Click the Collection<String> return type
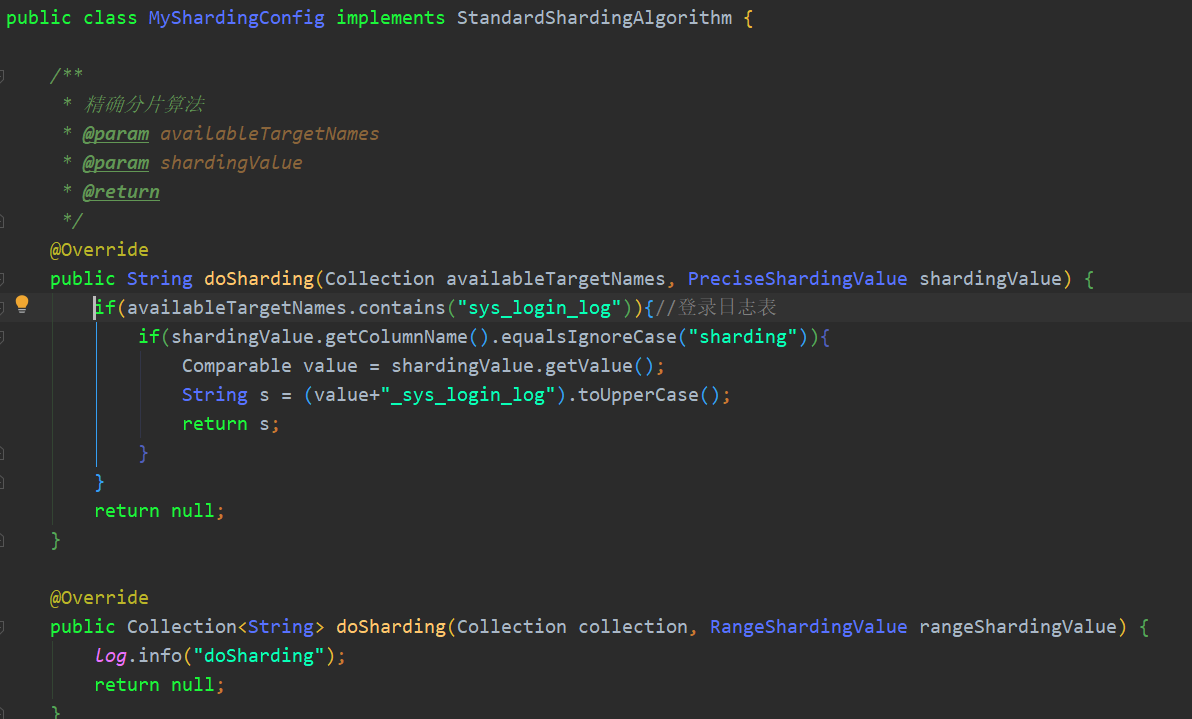Image resolution: width=1192 pixels, height=719 pixels. pos(226,627)
